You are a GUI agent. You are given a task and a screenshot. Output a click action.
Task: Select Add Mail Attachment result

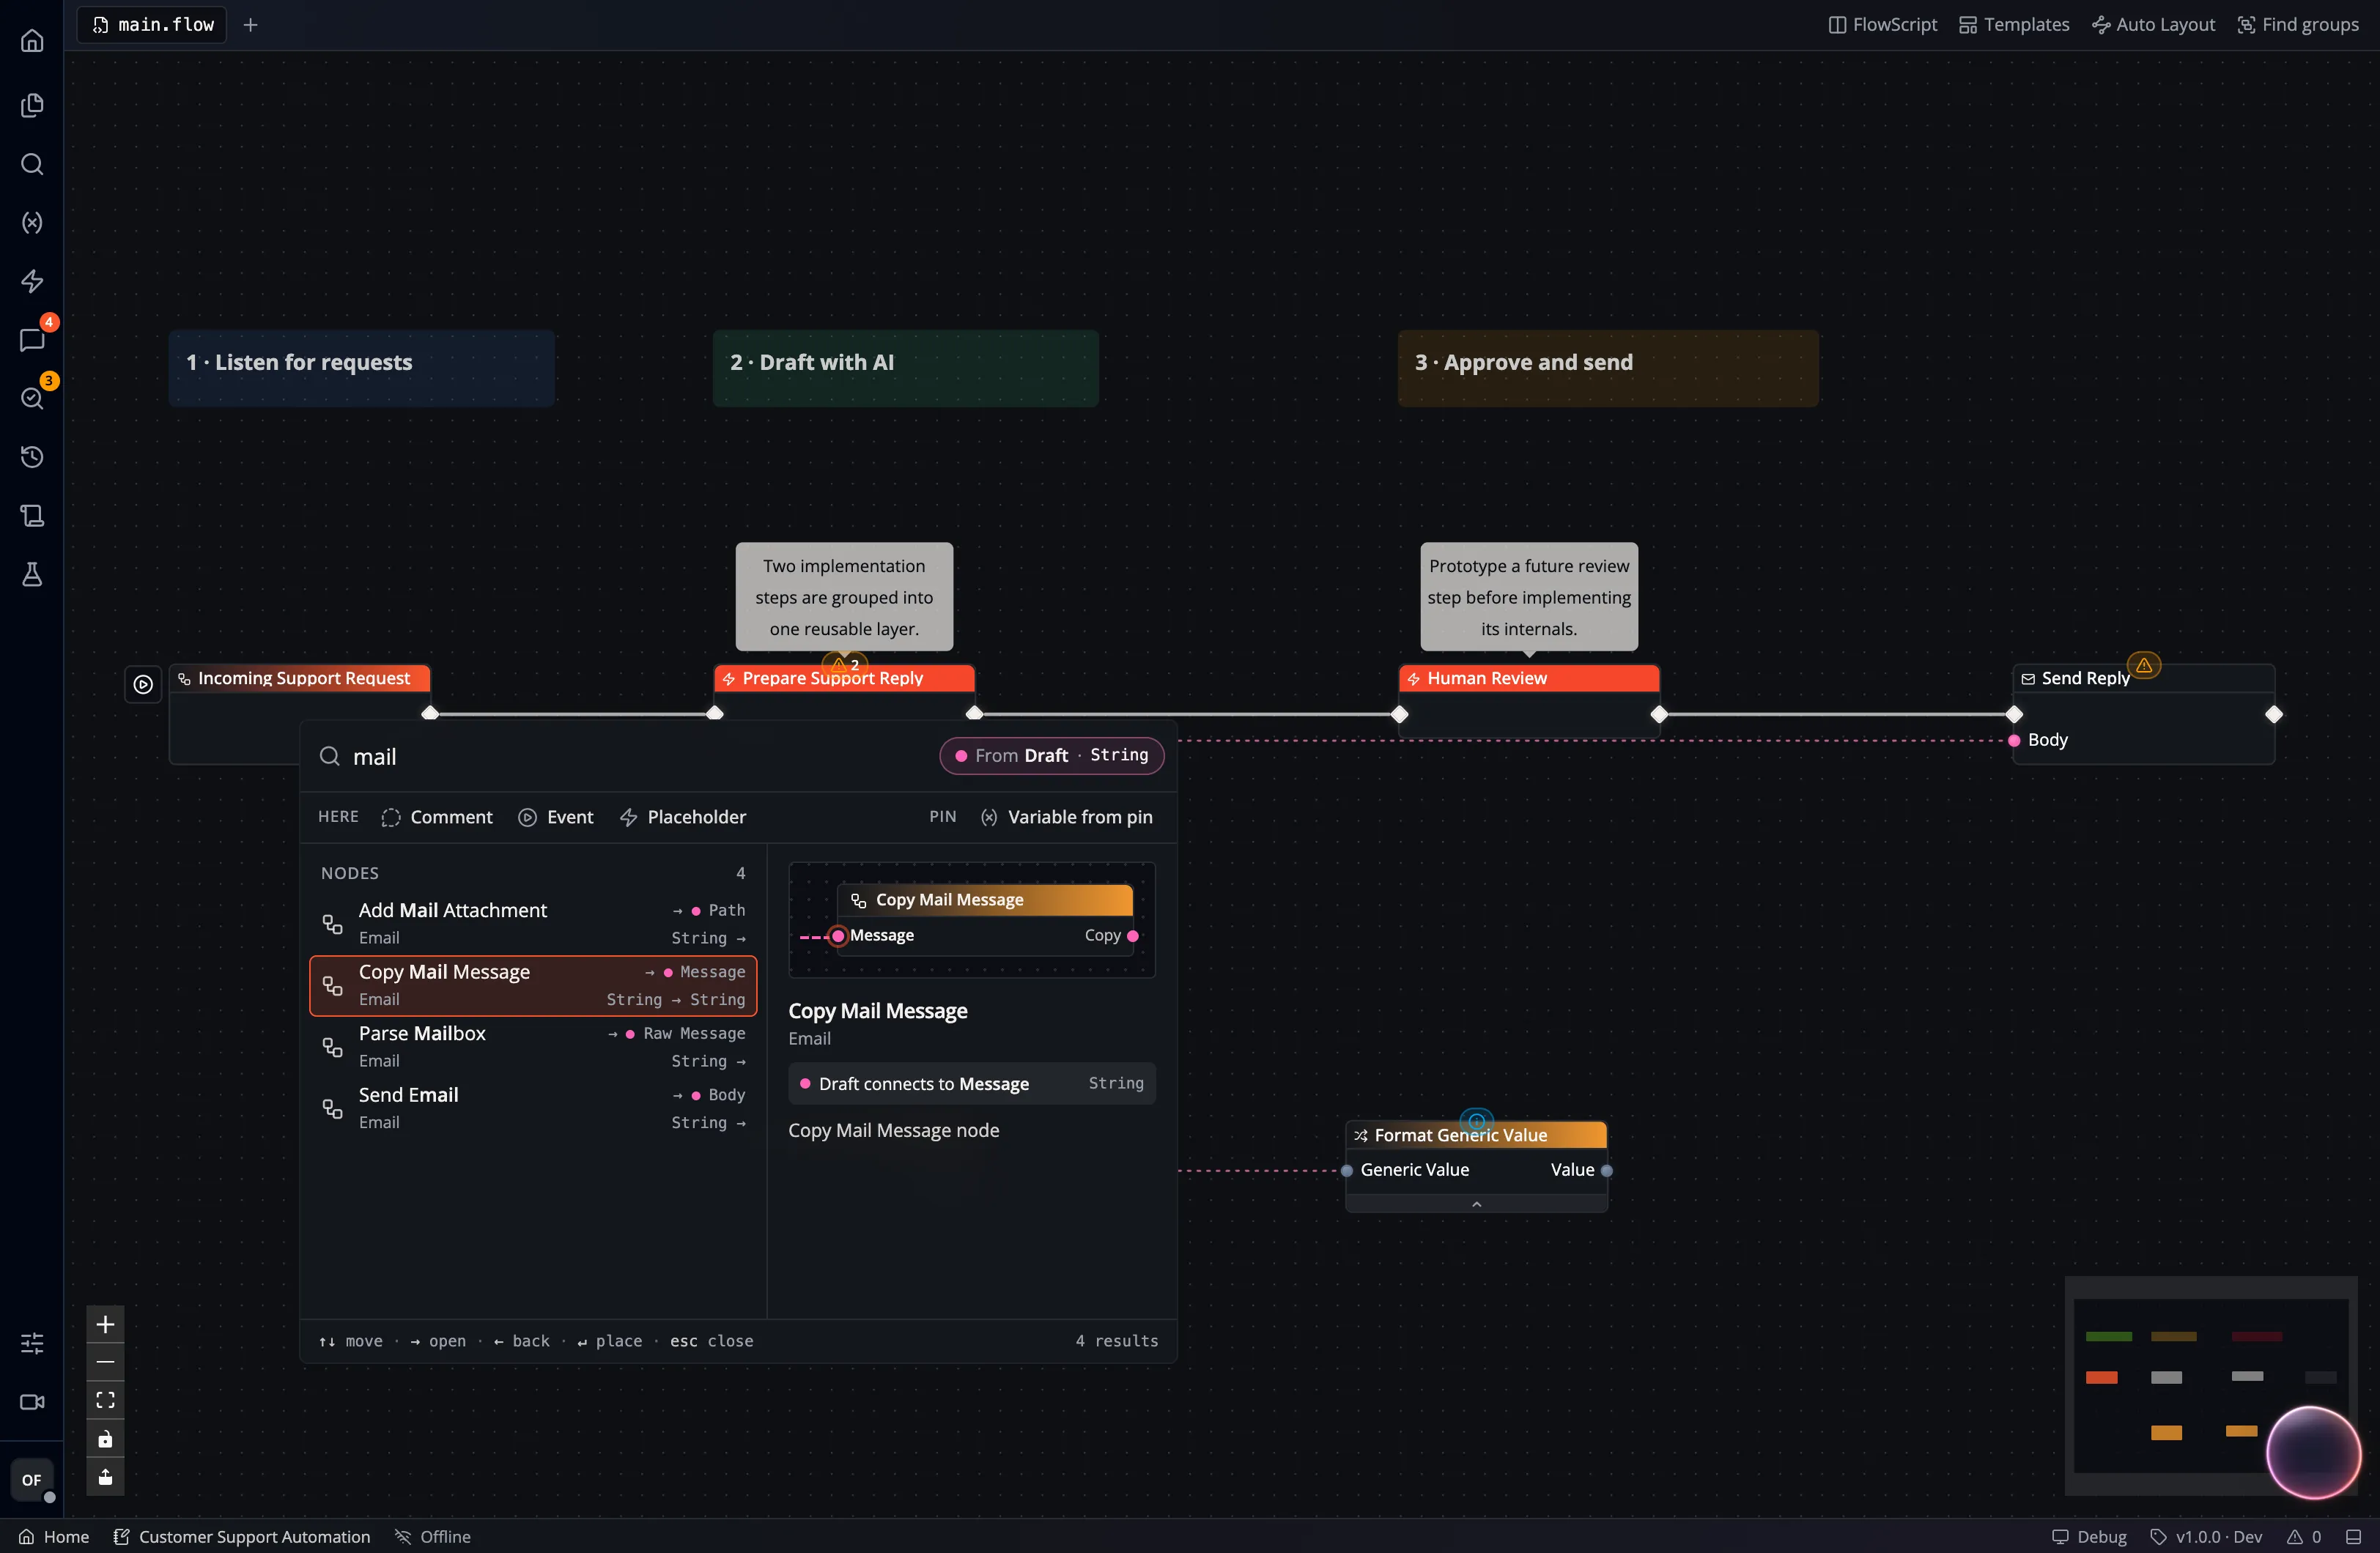(x=533, y=924)
